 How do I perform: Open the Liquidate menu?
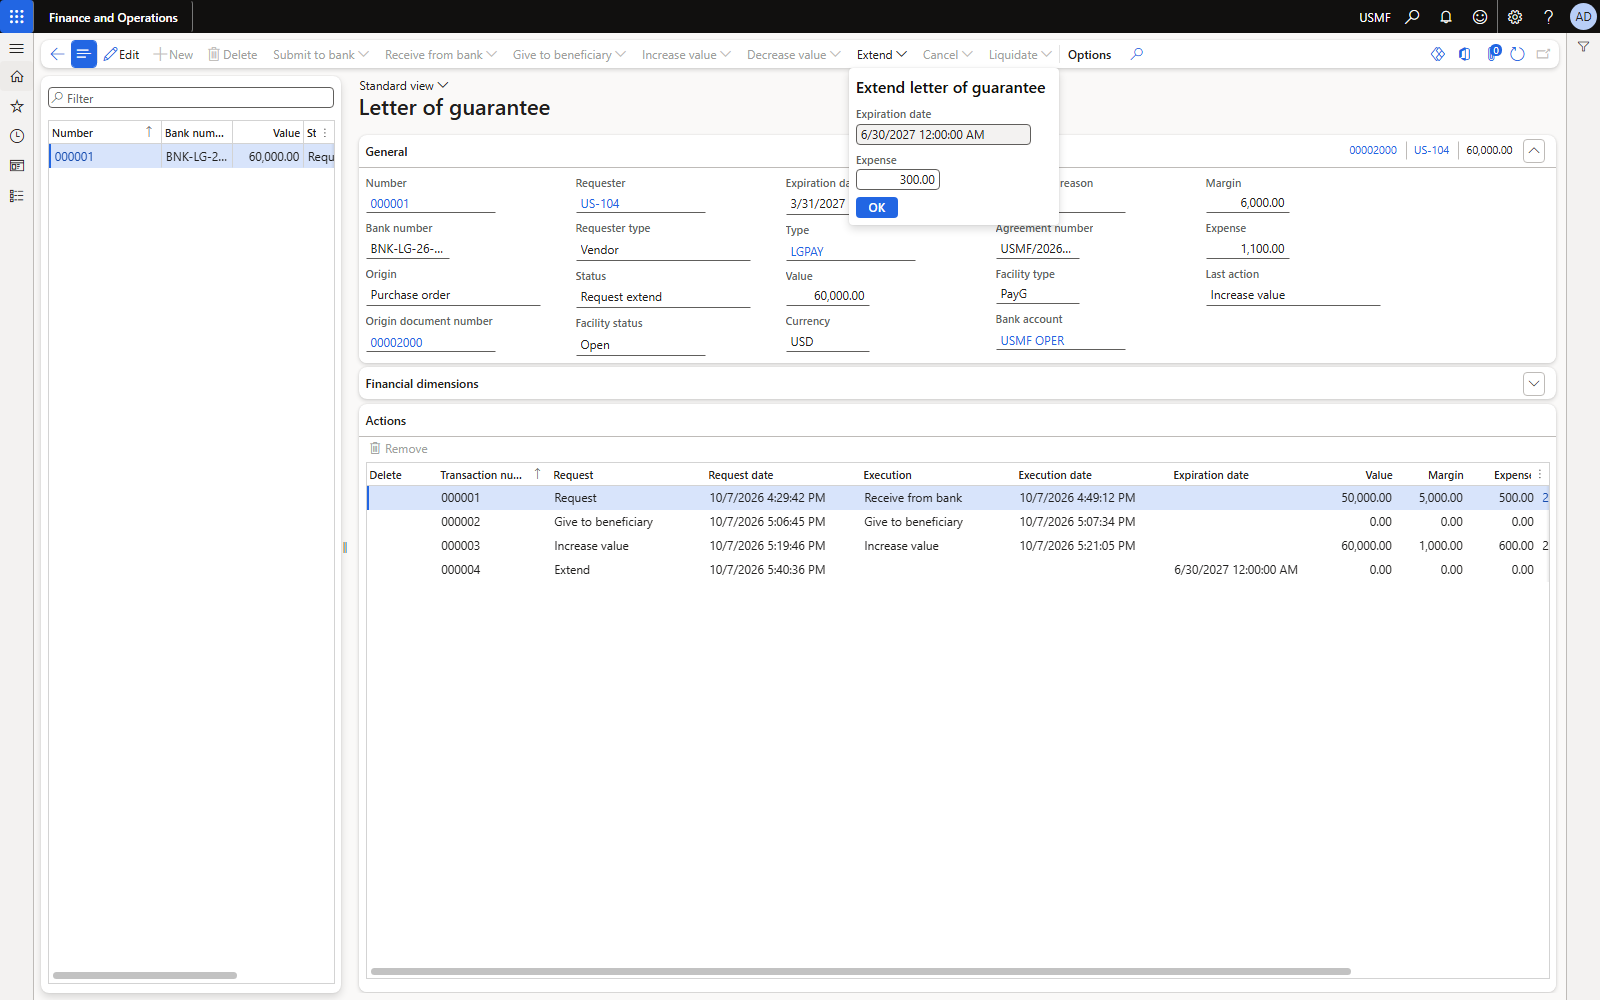tap(1020, 55)
